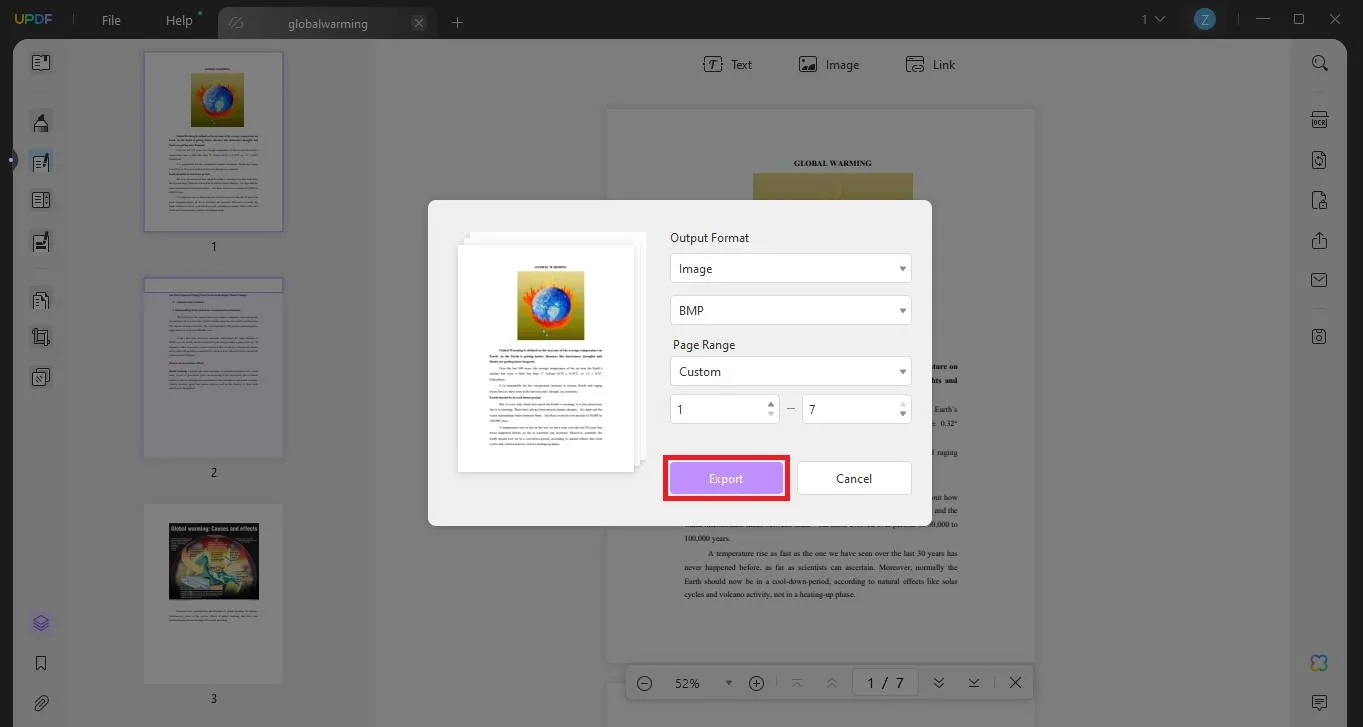
Task: Open the File menu
Action: click(x=111, y=20)
